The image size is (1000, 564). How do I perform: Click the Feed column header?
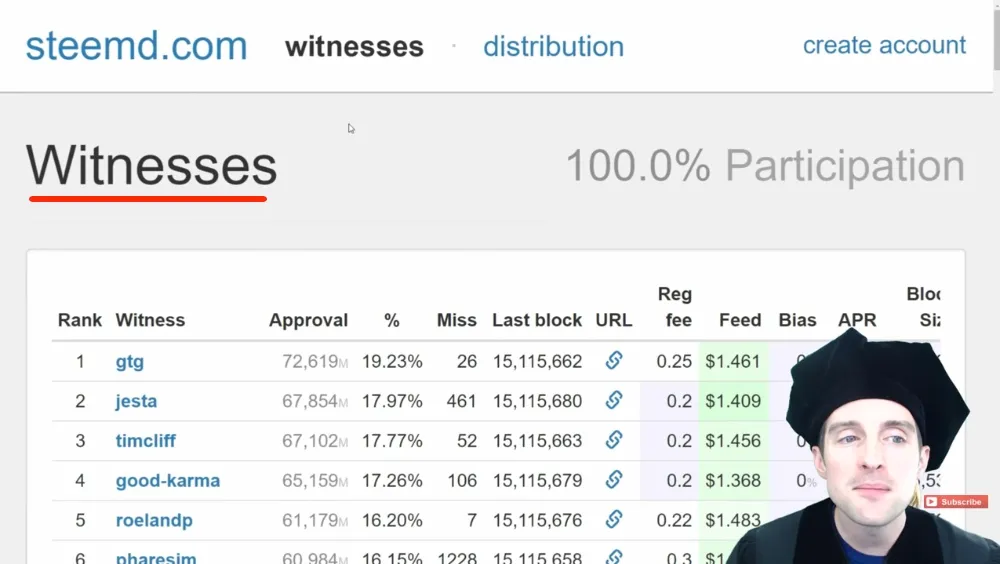740,320
